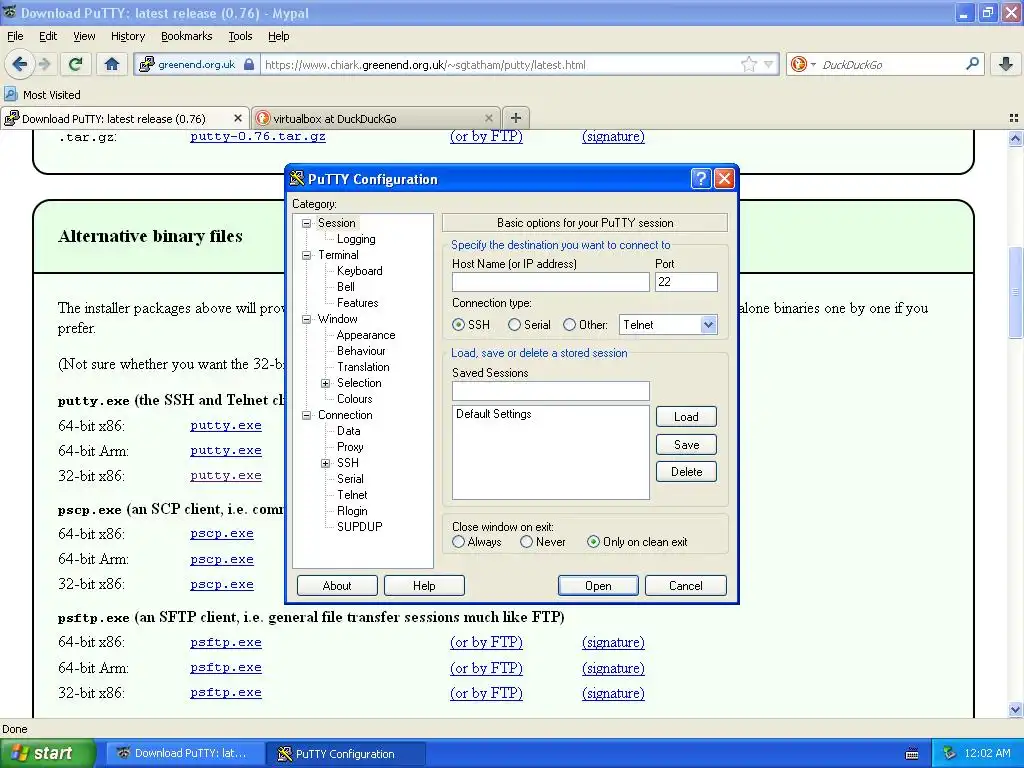Image resolution: width=1024 pixels, height=768 pixels.
Task: Click the 64-bit x86 psftp.exe link
Action: click(226, 642)
